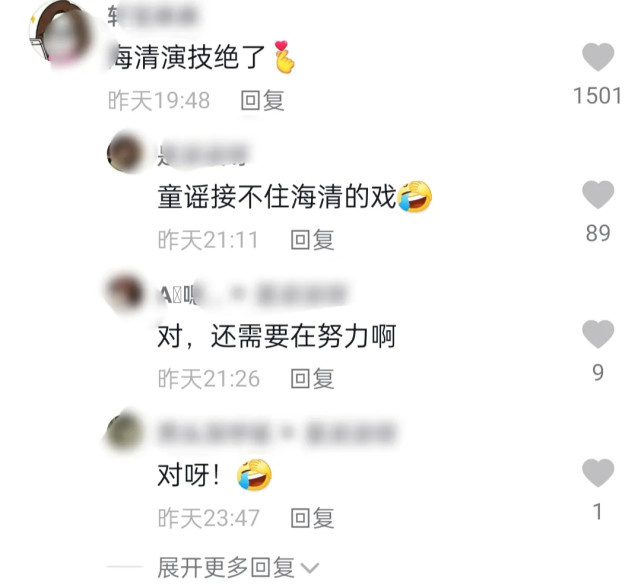The width and height of the screenshot is (641, 588).
Task: Tap the reply text 对，还需要在努力啊
Action: [x=277, y=336]
